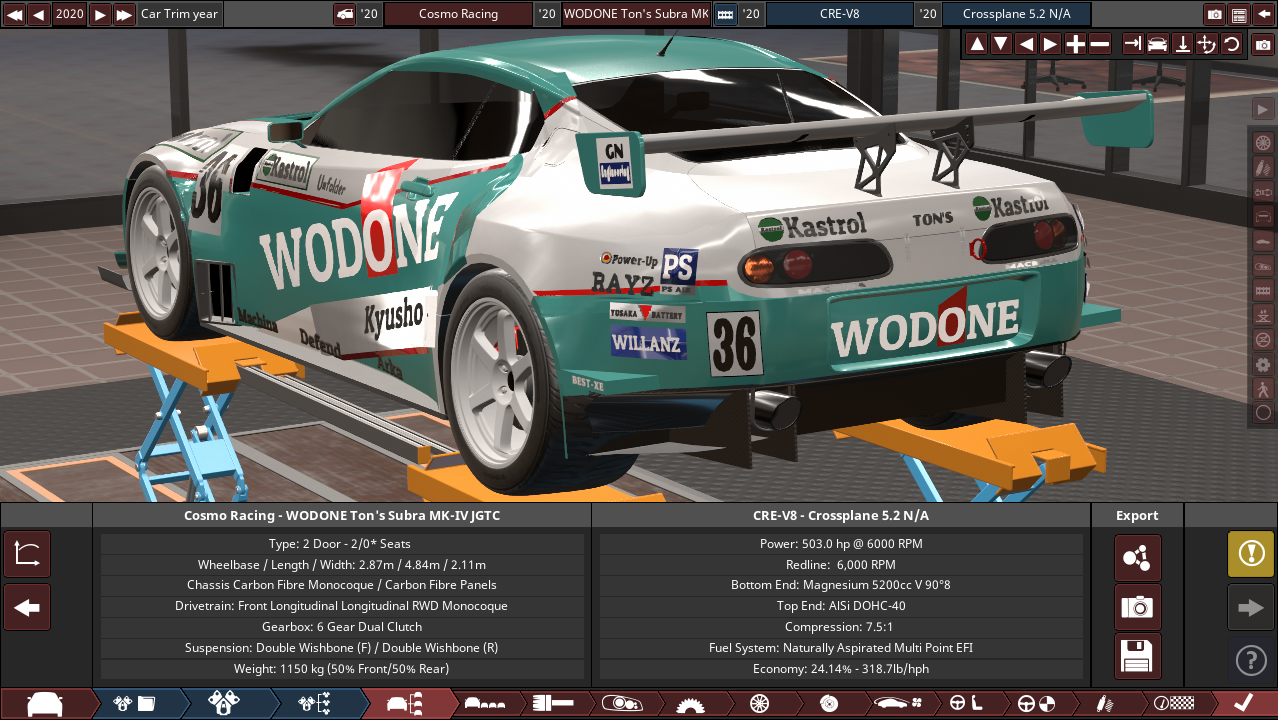Select the Crossplane 5.2 N/A variant field
This screenshot has width=1278, height=720.
[x=1016, y=14]
